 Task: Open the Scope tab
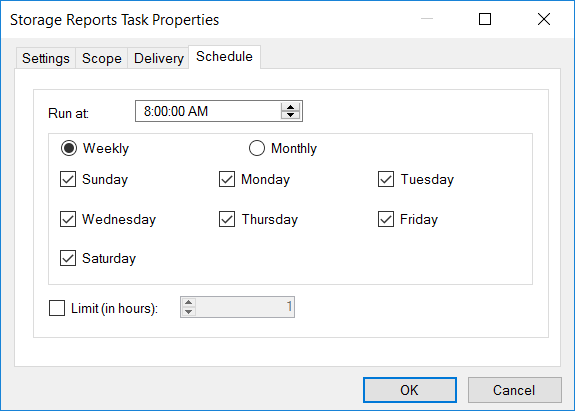tap(102, 58)
